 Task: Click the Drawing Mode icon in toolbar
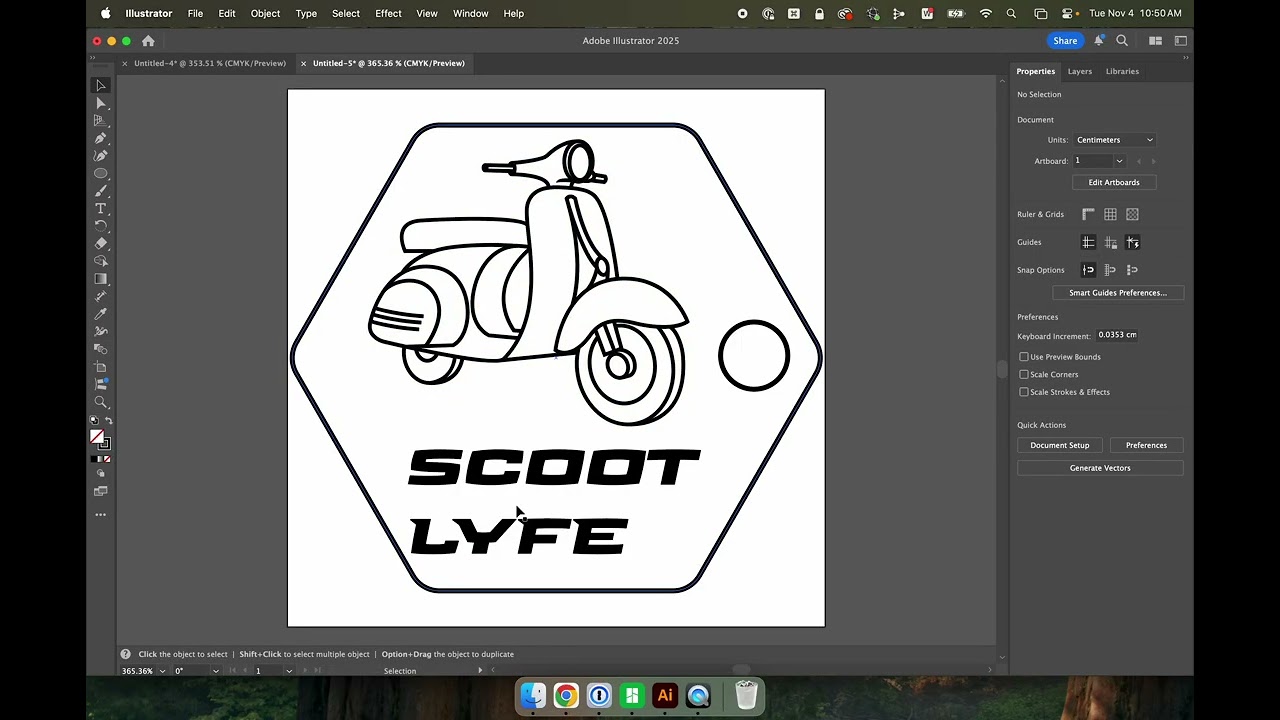pos(101,473)
